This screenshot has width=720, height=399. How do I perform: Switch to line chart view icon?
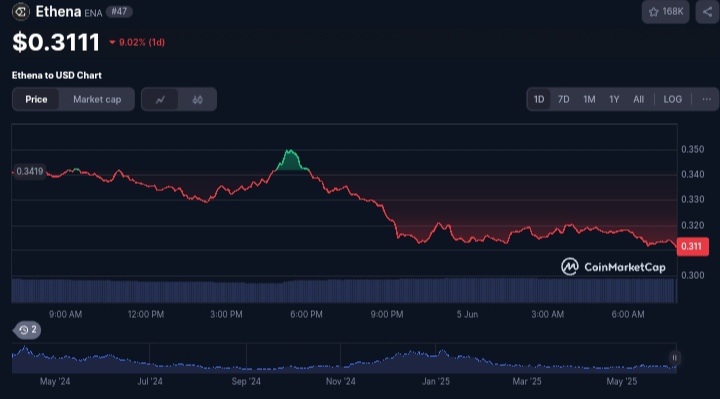pyautogui.click(x=160, y=99)
